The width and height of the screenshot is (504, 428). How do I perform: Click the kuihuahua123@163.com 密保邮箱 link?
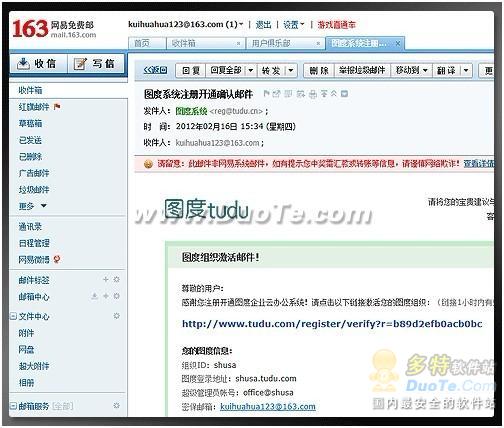tap(268, 407)
